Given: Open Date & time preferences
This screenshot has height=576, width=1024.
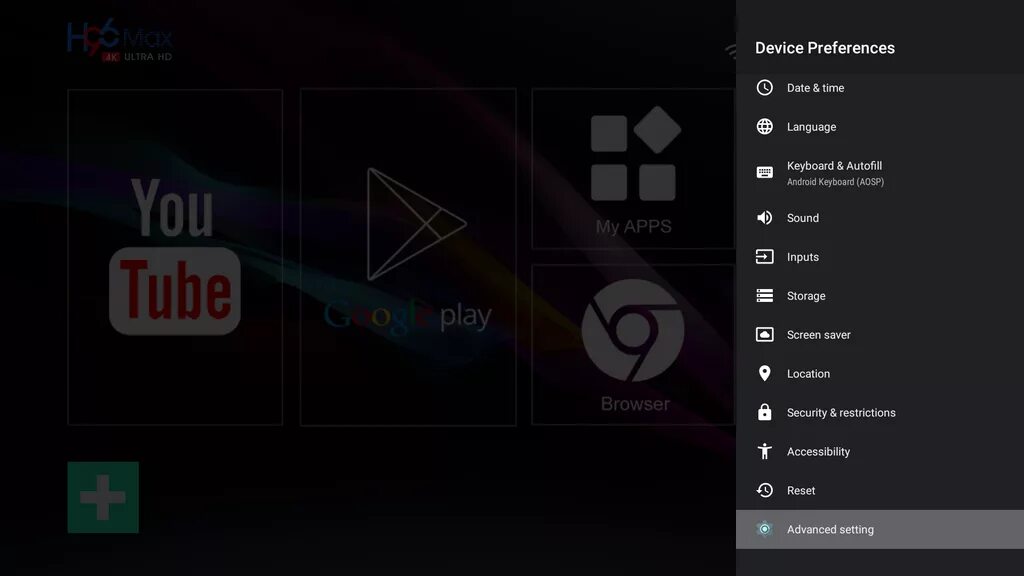Looking at the screenshot, I should (880, 88).
